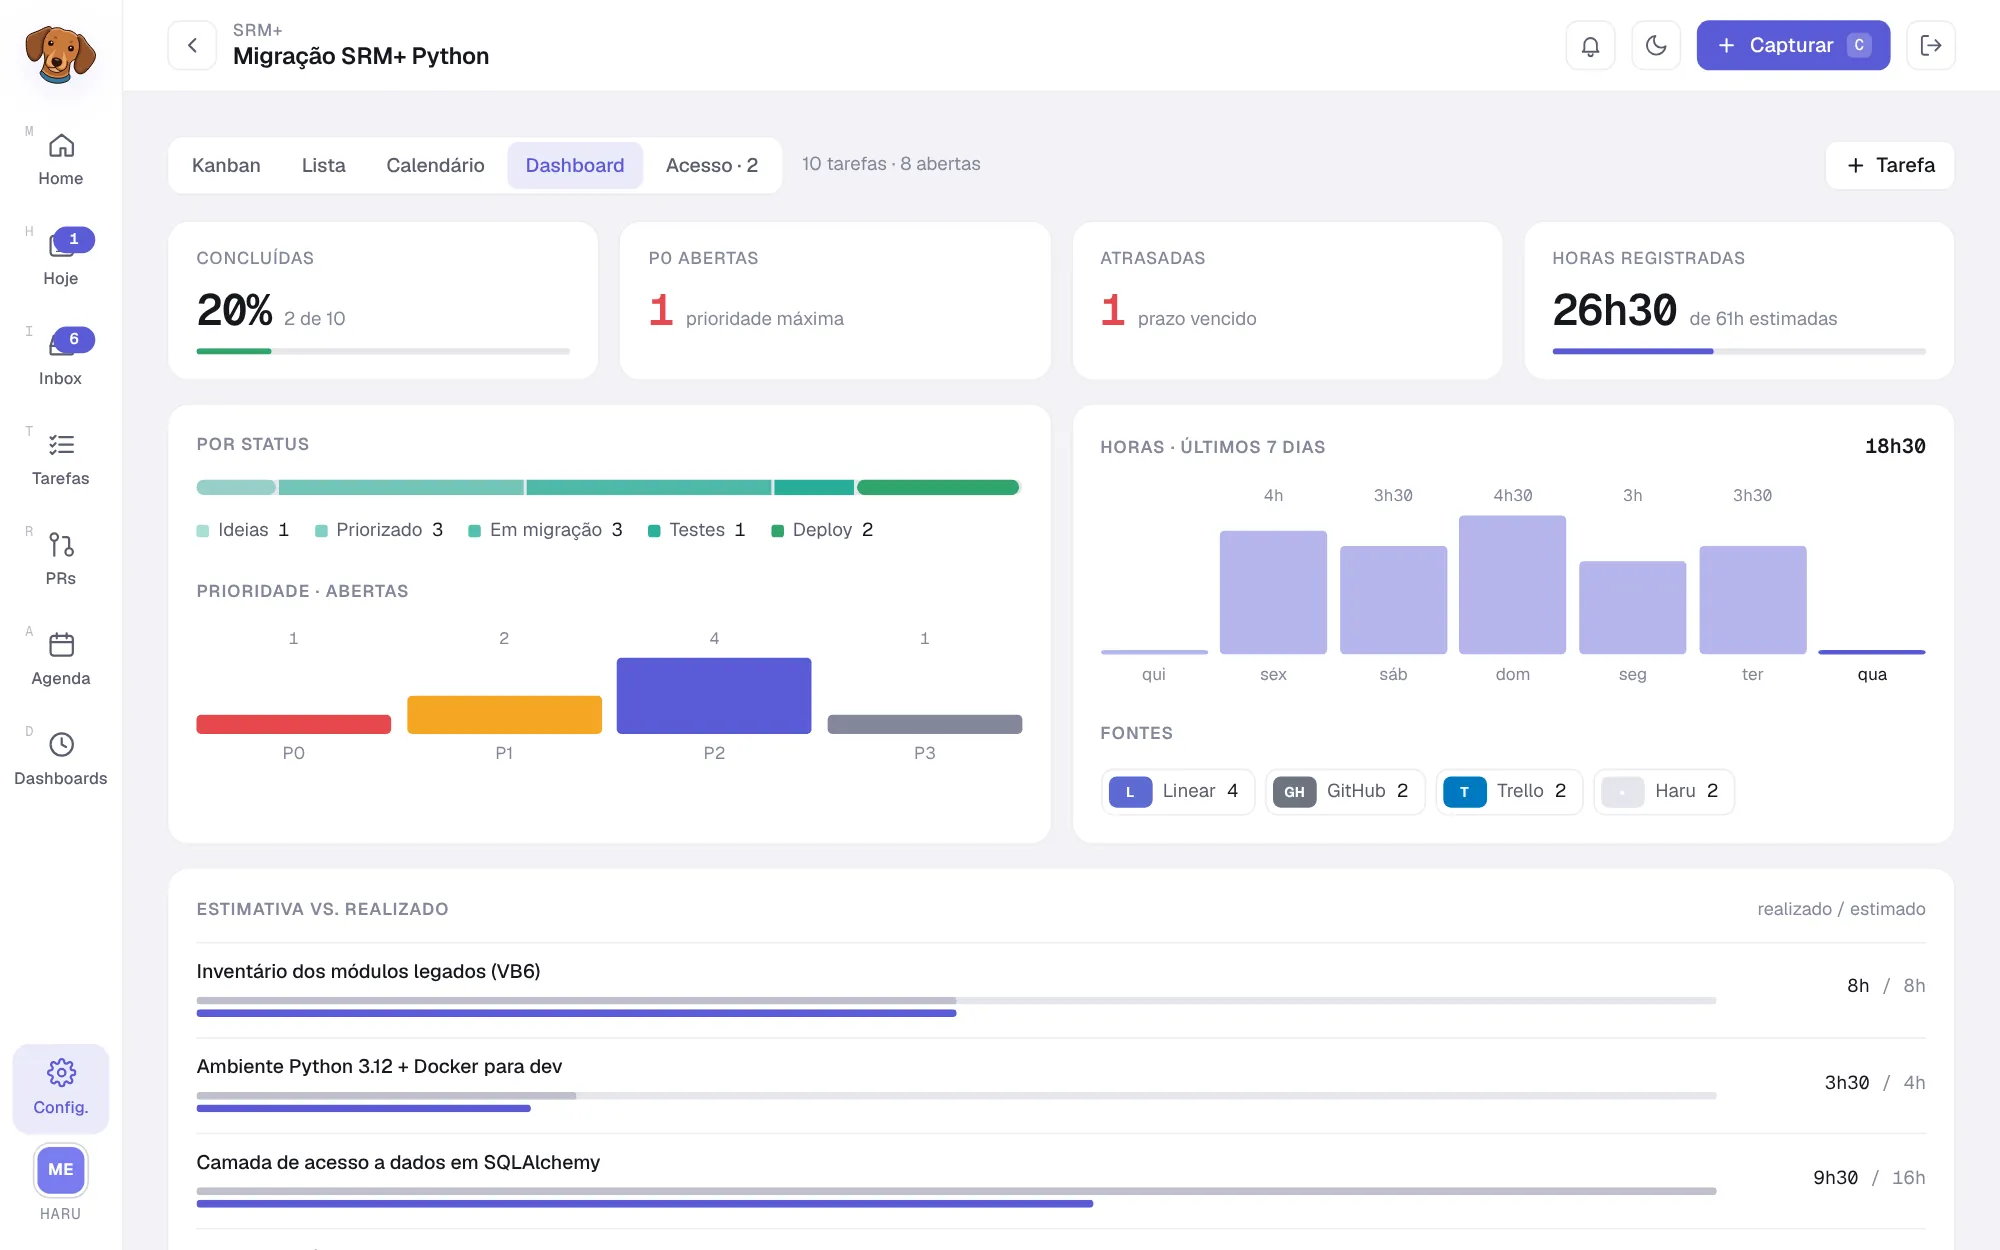
Task: Click the sáb hours bar 3h30
Action: (1393, 600)
